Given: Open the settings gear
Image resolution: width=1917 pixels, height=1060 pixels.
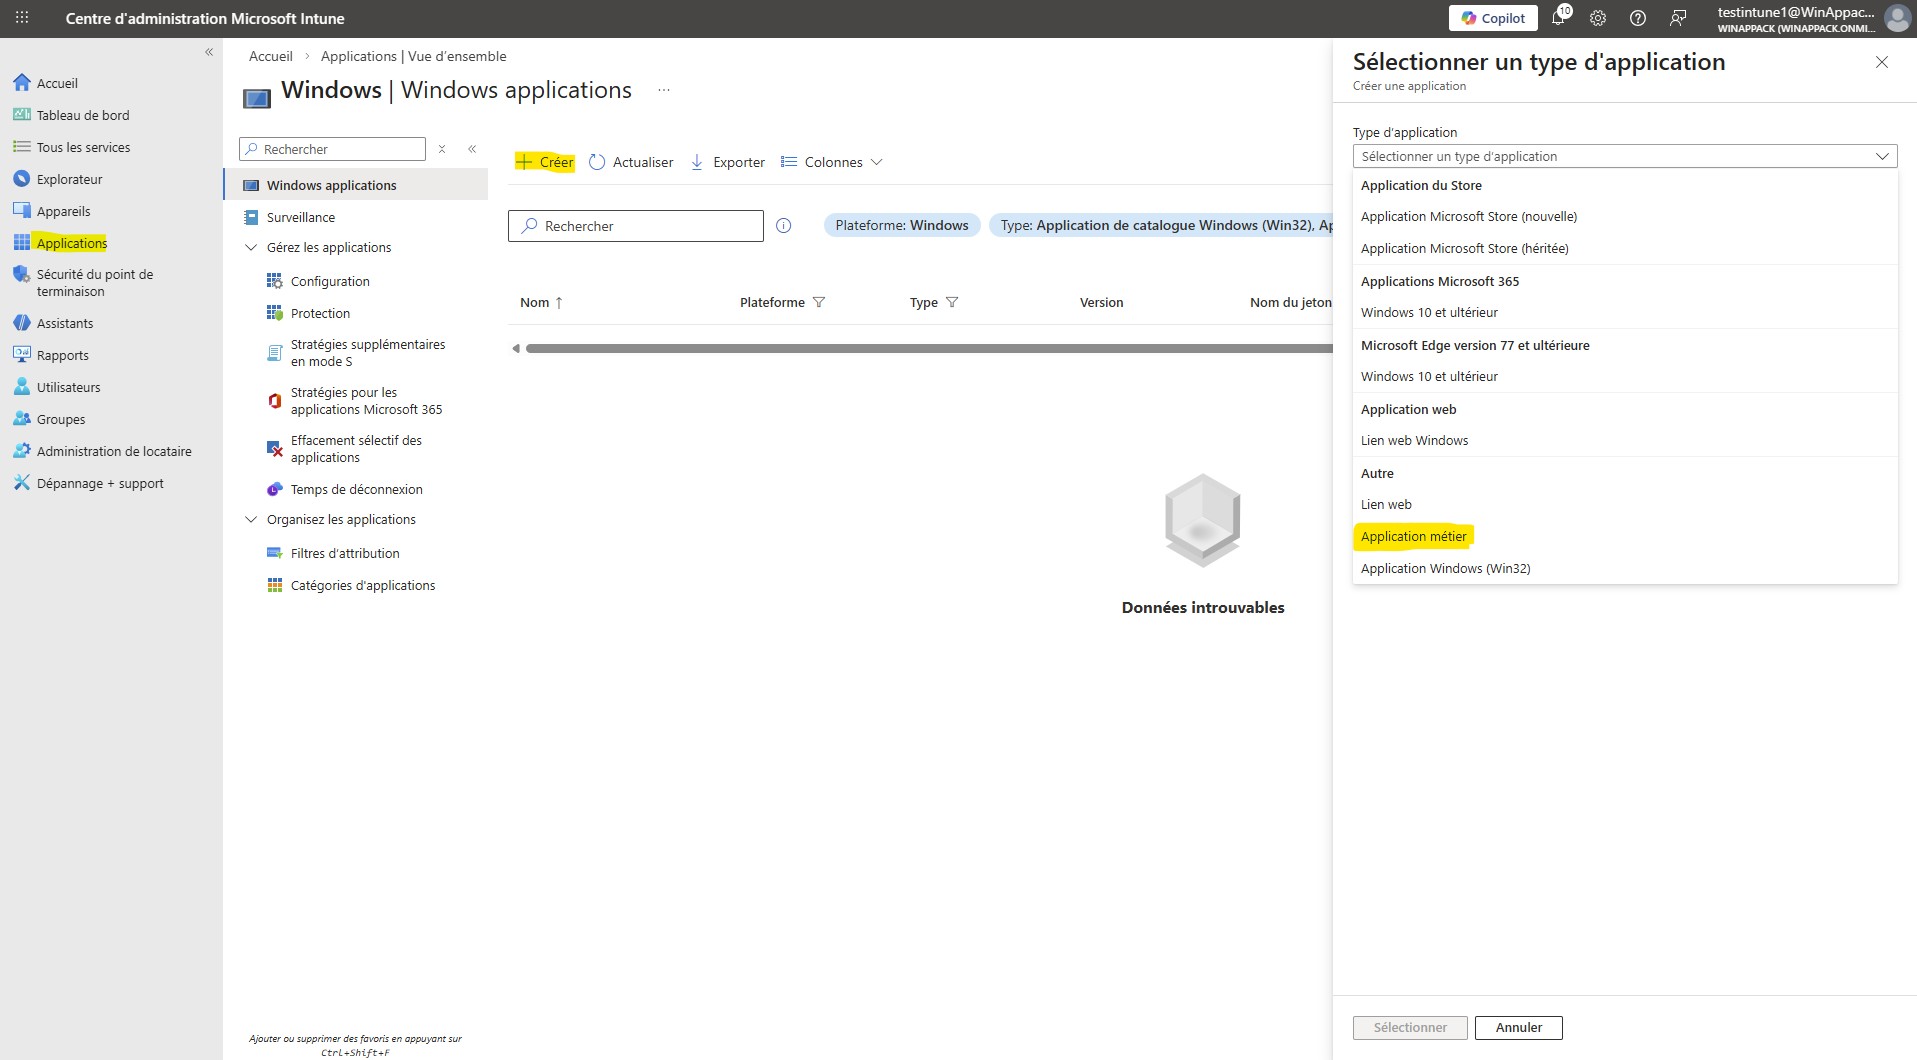Looking at the screenshot, I should [1597, 18].
